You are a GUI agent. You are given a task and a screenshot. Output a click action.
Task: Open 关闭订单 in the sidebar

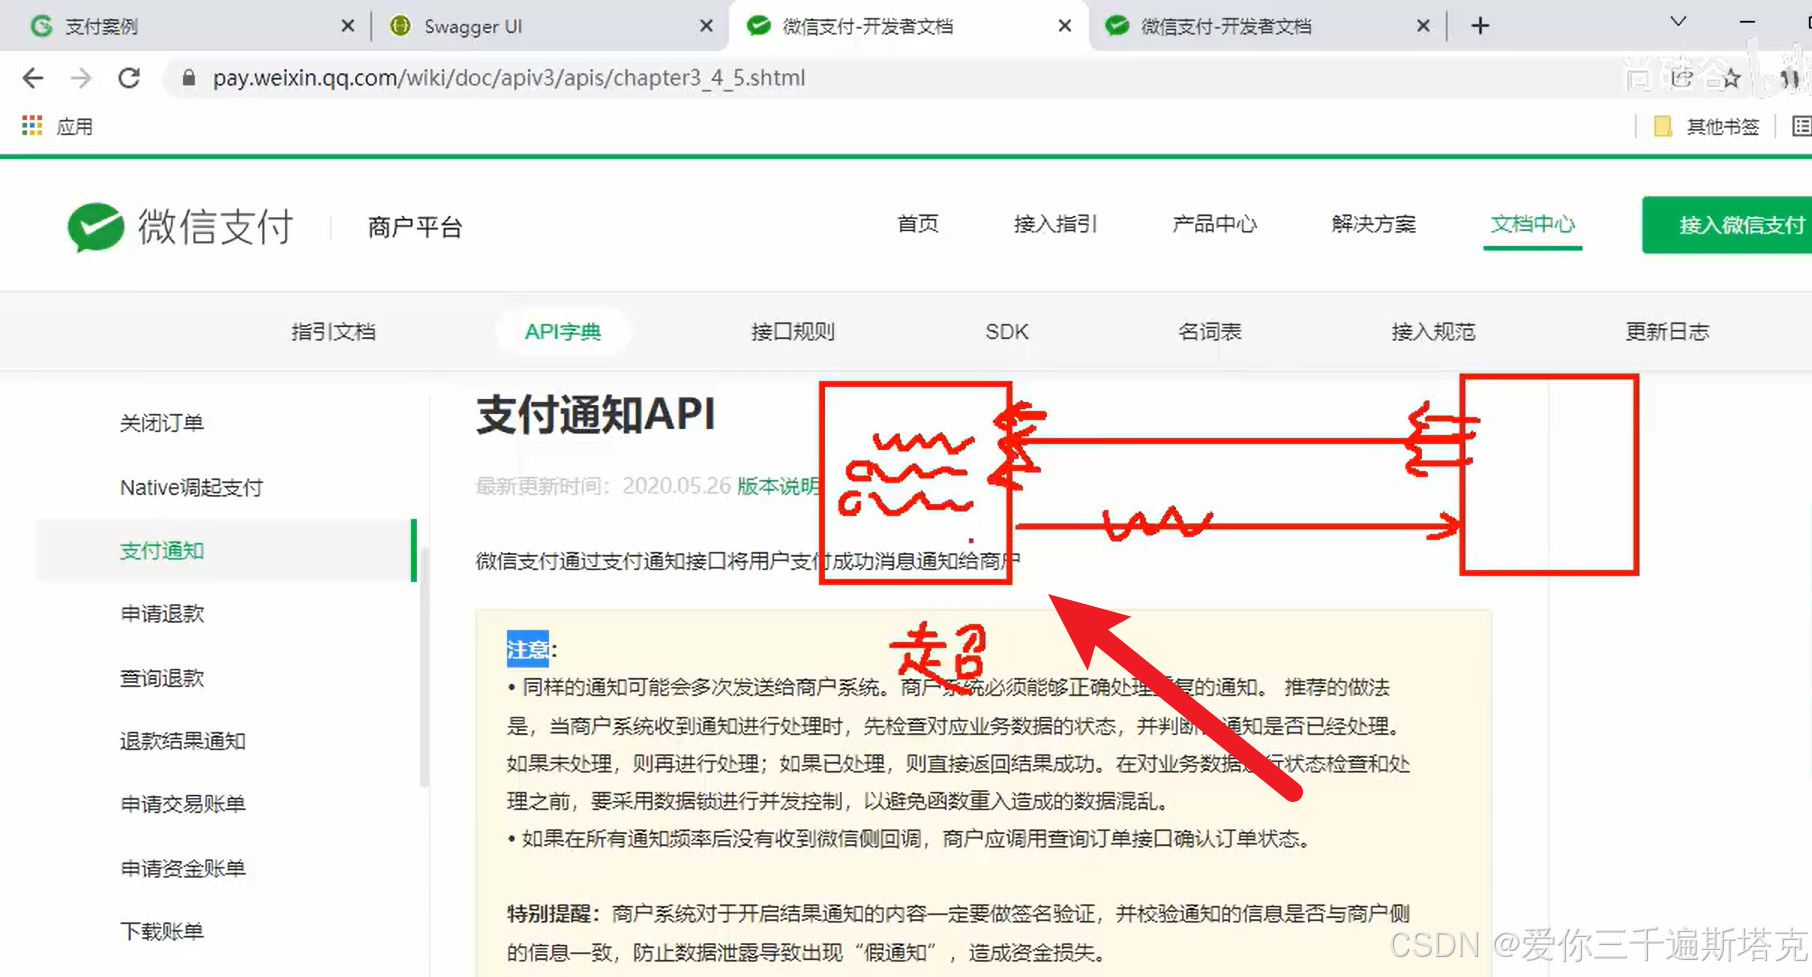[162, 423]
